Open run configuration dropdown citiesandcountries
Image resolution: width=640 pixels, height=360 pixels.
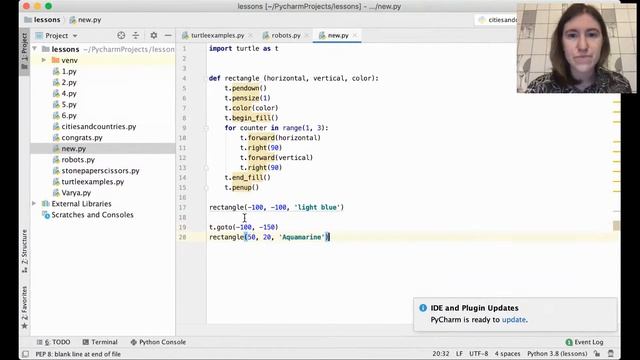click(x=497, y=20)
